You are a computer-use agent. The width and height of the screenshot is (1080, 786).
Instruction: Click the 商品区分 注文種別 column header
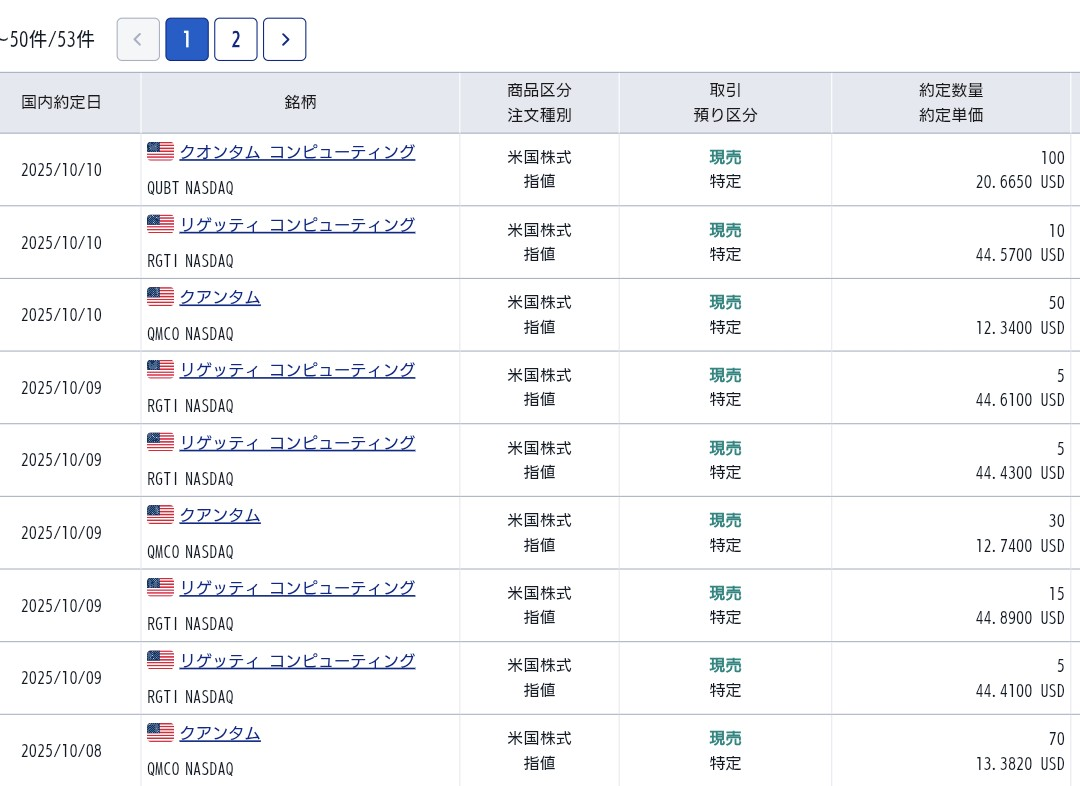click(539, 103)
